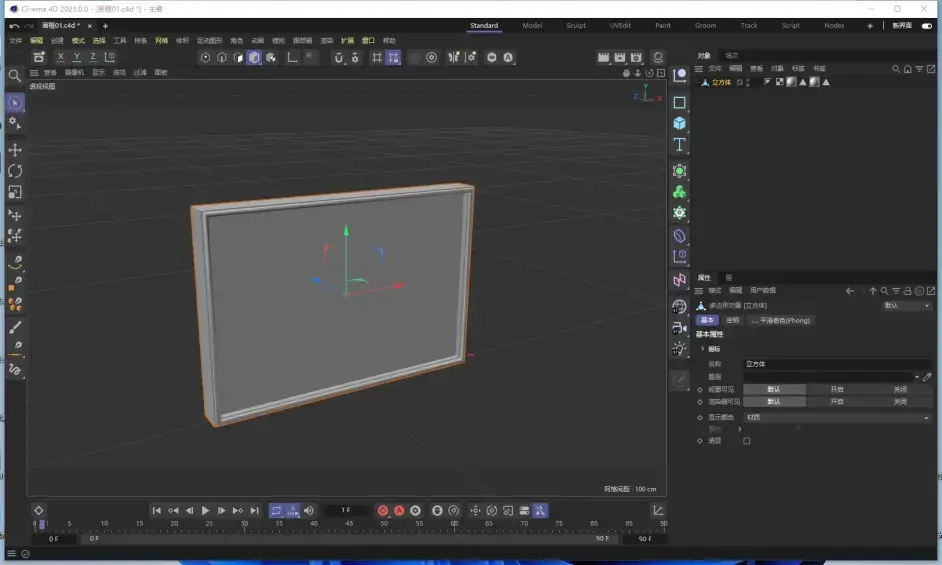This screenshot has height=565, width=942.
Task: Click the light object icon
Action: tap(680, 349)
